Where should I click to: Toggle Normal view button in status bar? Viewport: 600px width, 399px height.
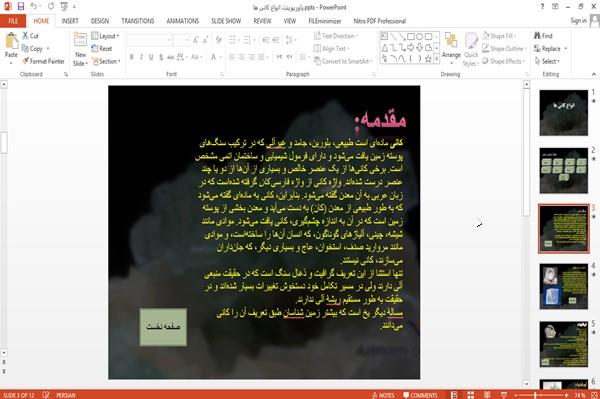pyautogui.click(x=454, y=395)
